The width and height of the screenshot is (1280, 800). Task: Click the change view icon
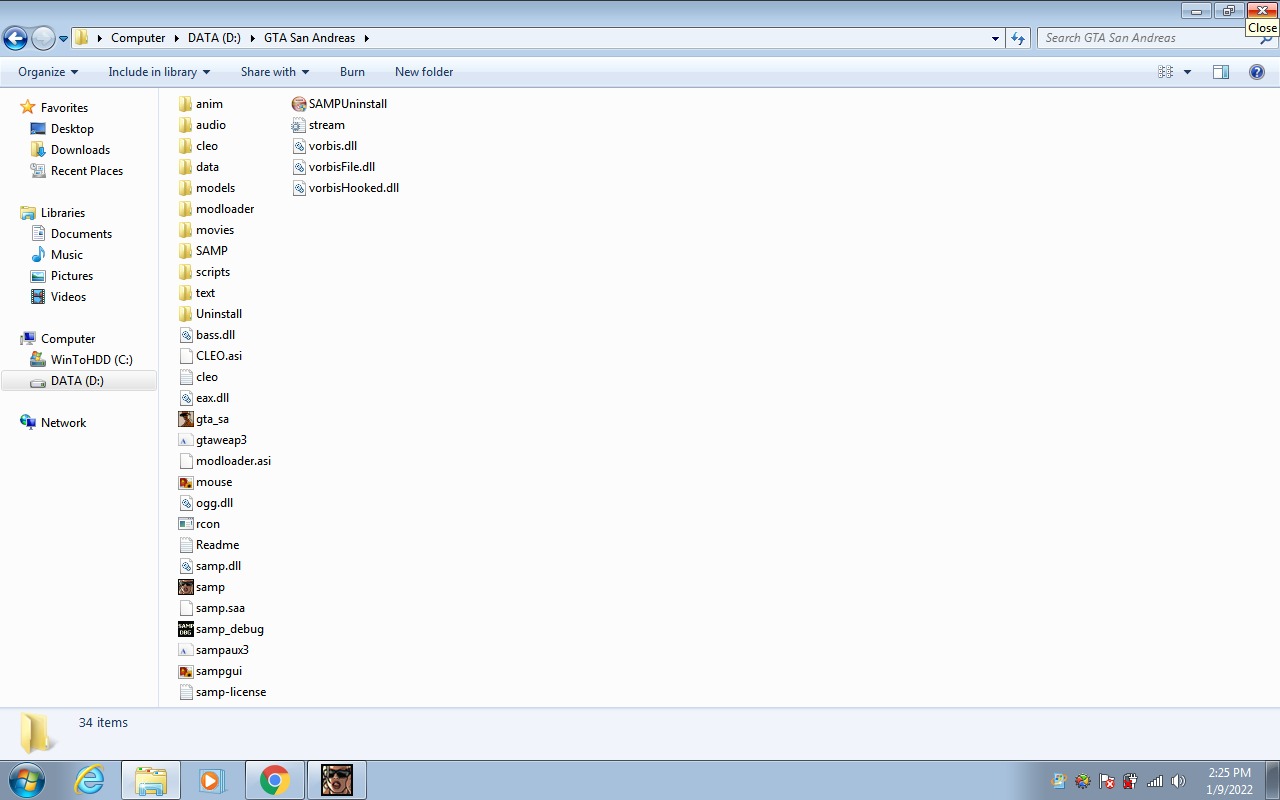(x=1165, y=72)
